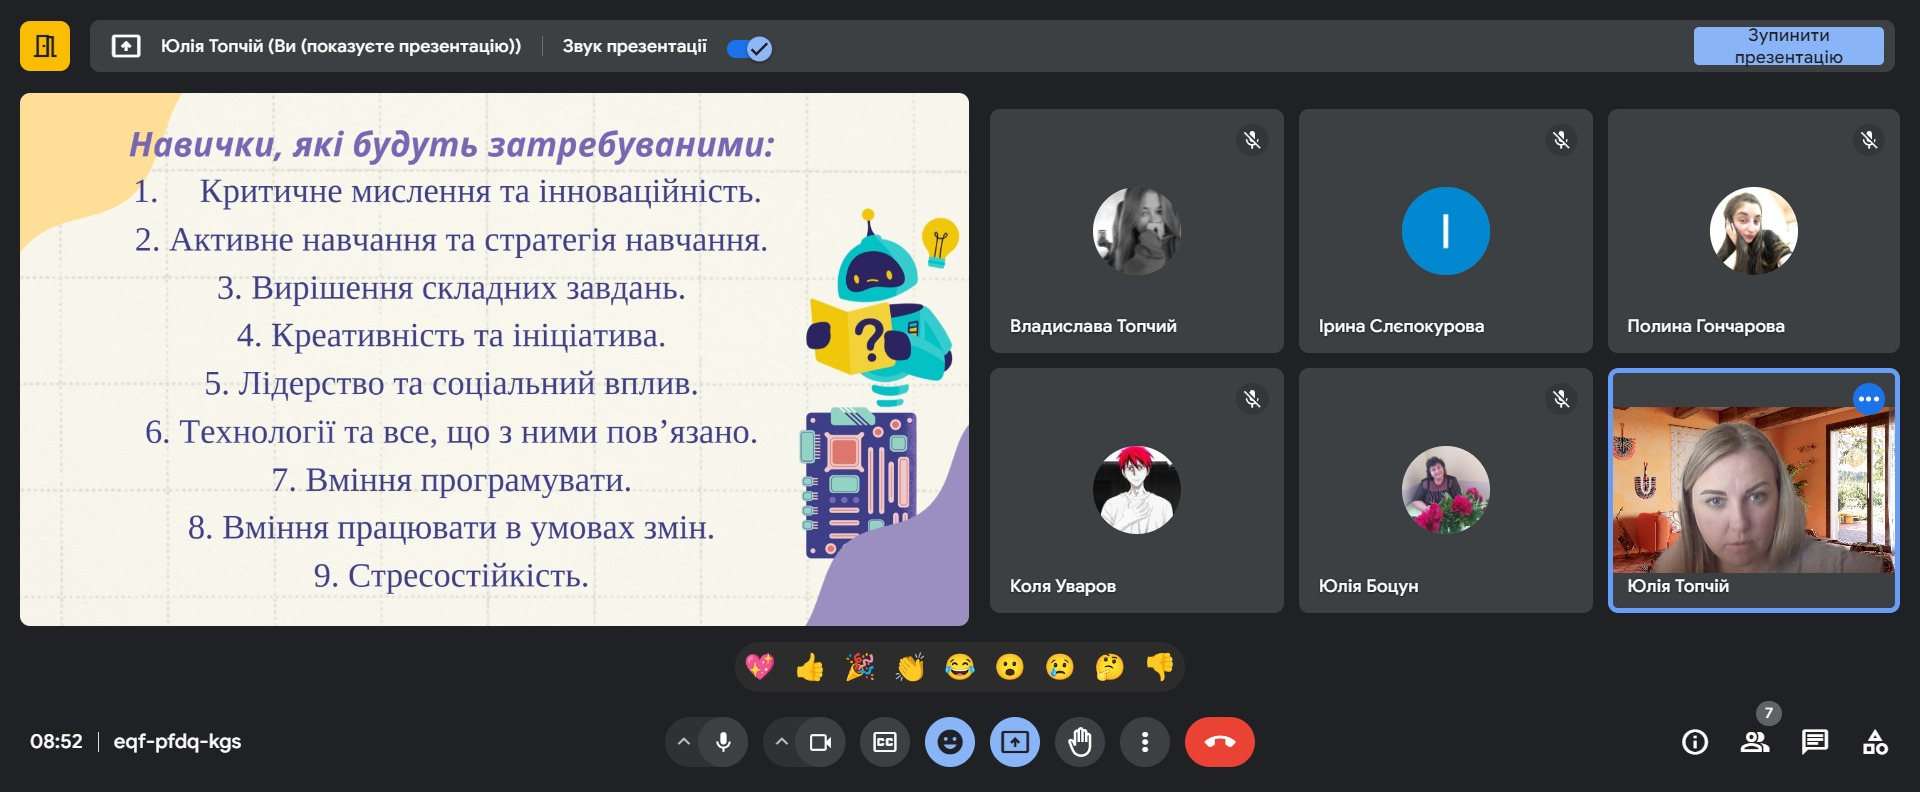The image size is (1920, 792).
Task: Open the activities icon
Action: [x=1875, y=742]
